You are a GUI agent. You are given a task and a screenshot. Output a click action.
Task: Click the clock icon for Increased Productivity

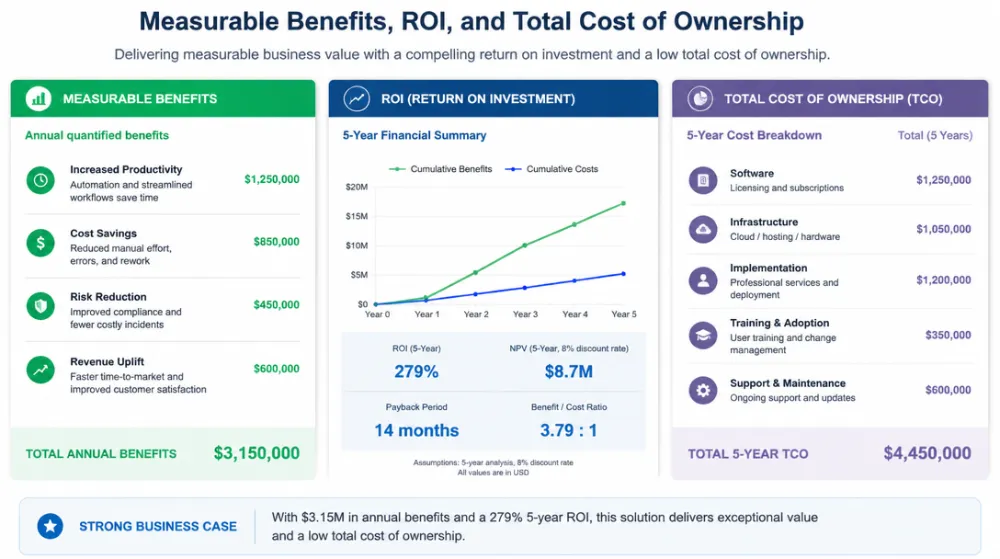tap(40, 180)
